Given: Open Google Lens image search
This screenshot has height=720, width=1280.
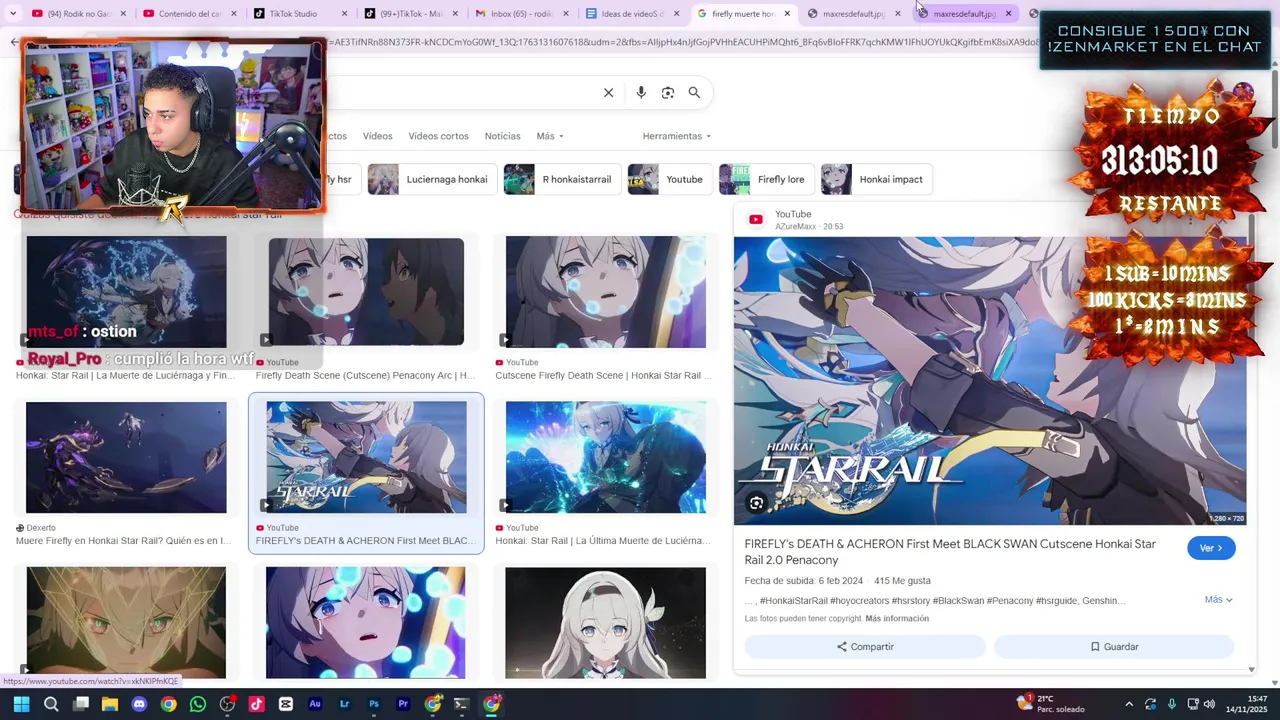Looking at the screenshot, I should 668,93.
